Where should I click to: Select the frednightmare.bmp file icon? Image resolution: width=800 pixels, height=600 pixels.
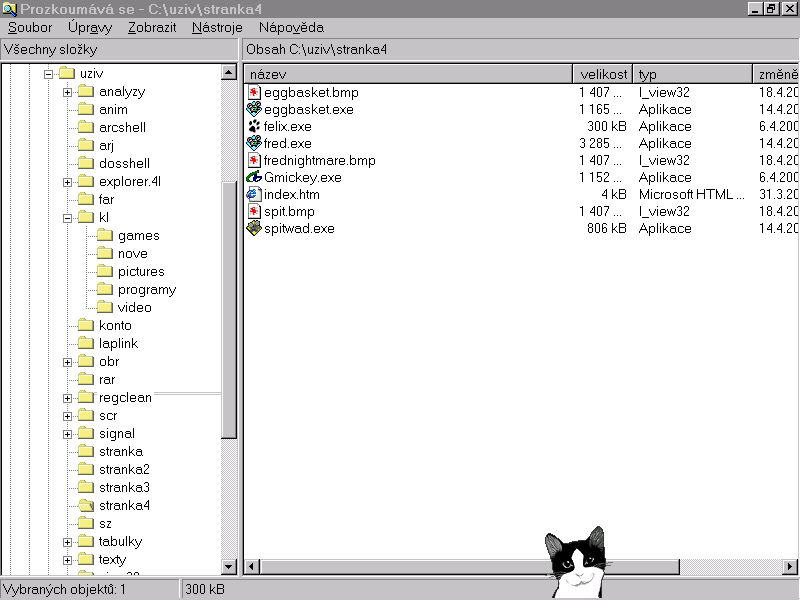[254, 161]
